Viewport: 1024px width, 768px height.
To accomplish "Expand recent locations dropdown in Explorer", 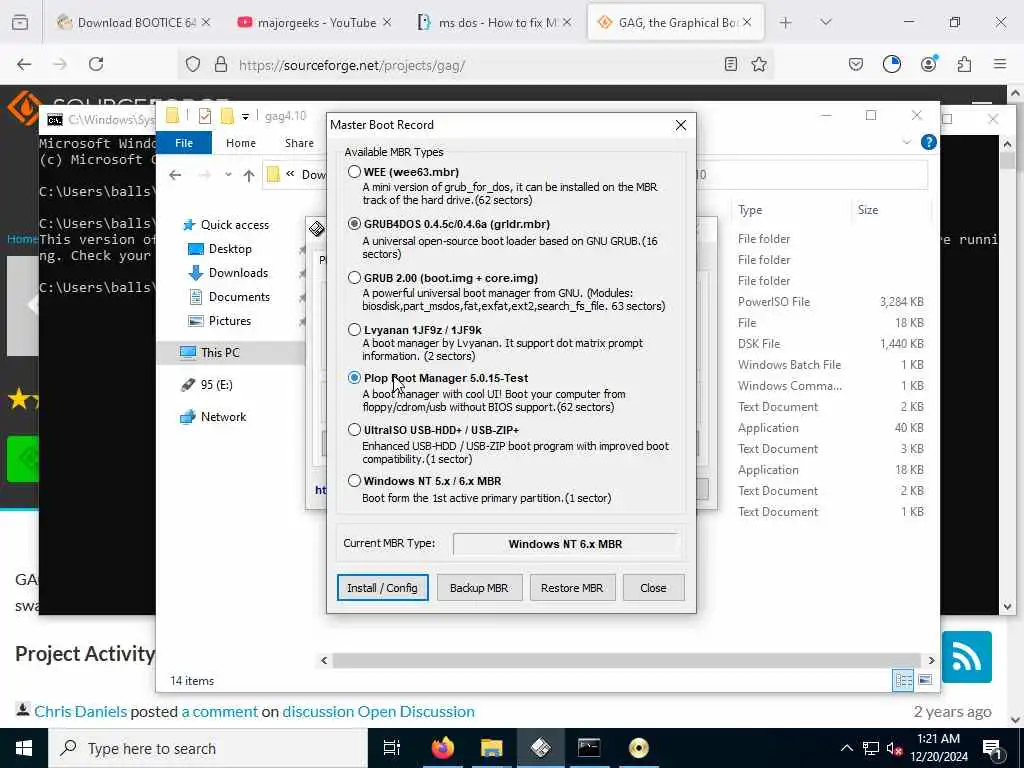I will (x=228, y=175).
